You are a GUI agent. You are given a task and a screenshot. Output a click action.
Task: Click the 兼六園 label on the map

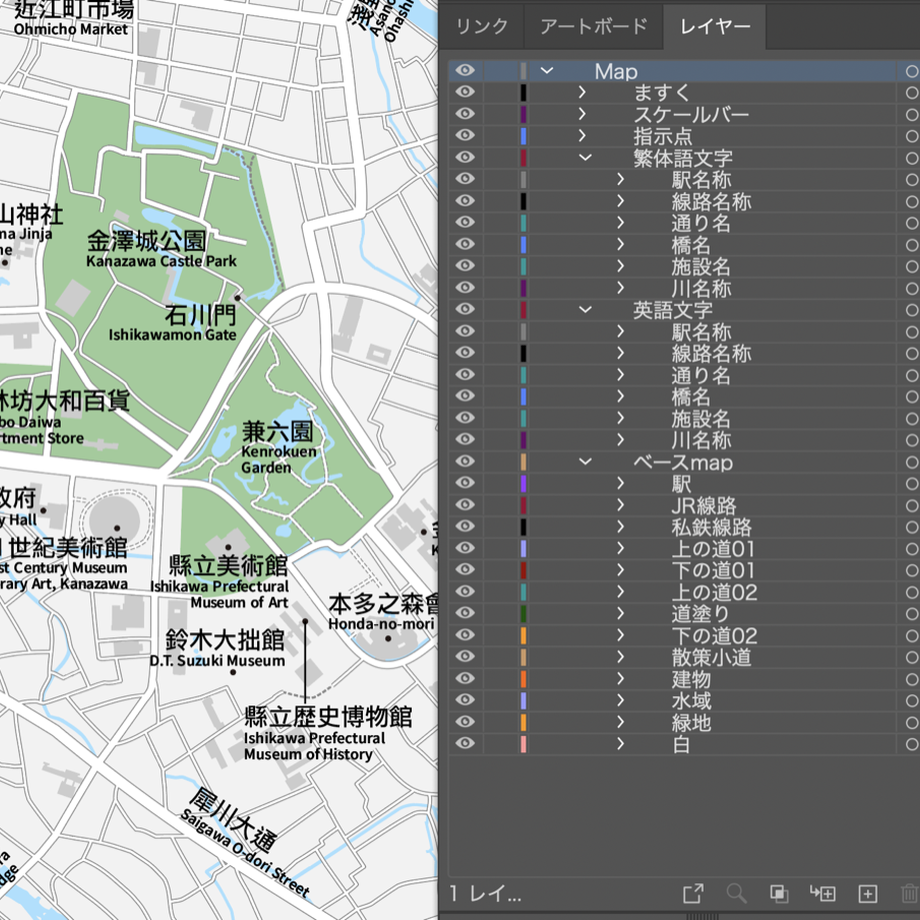[x=277, y=432]
